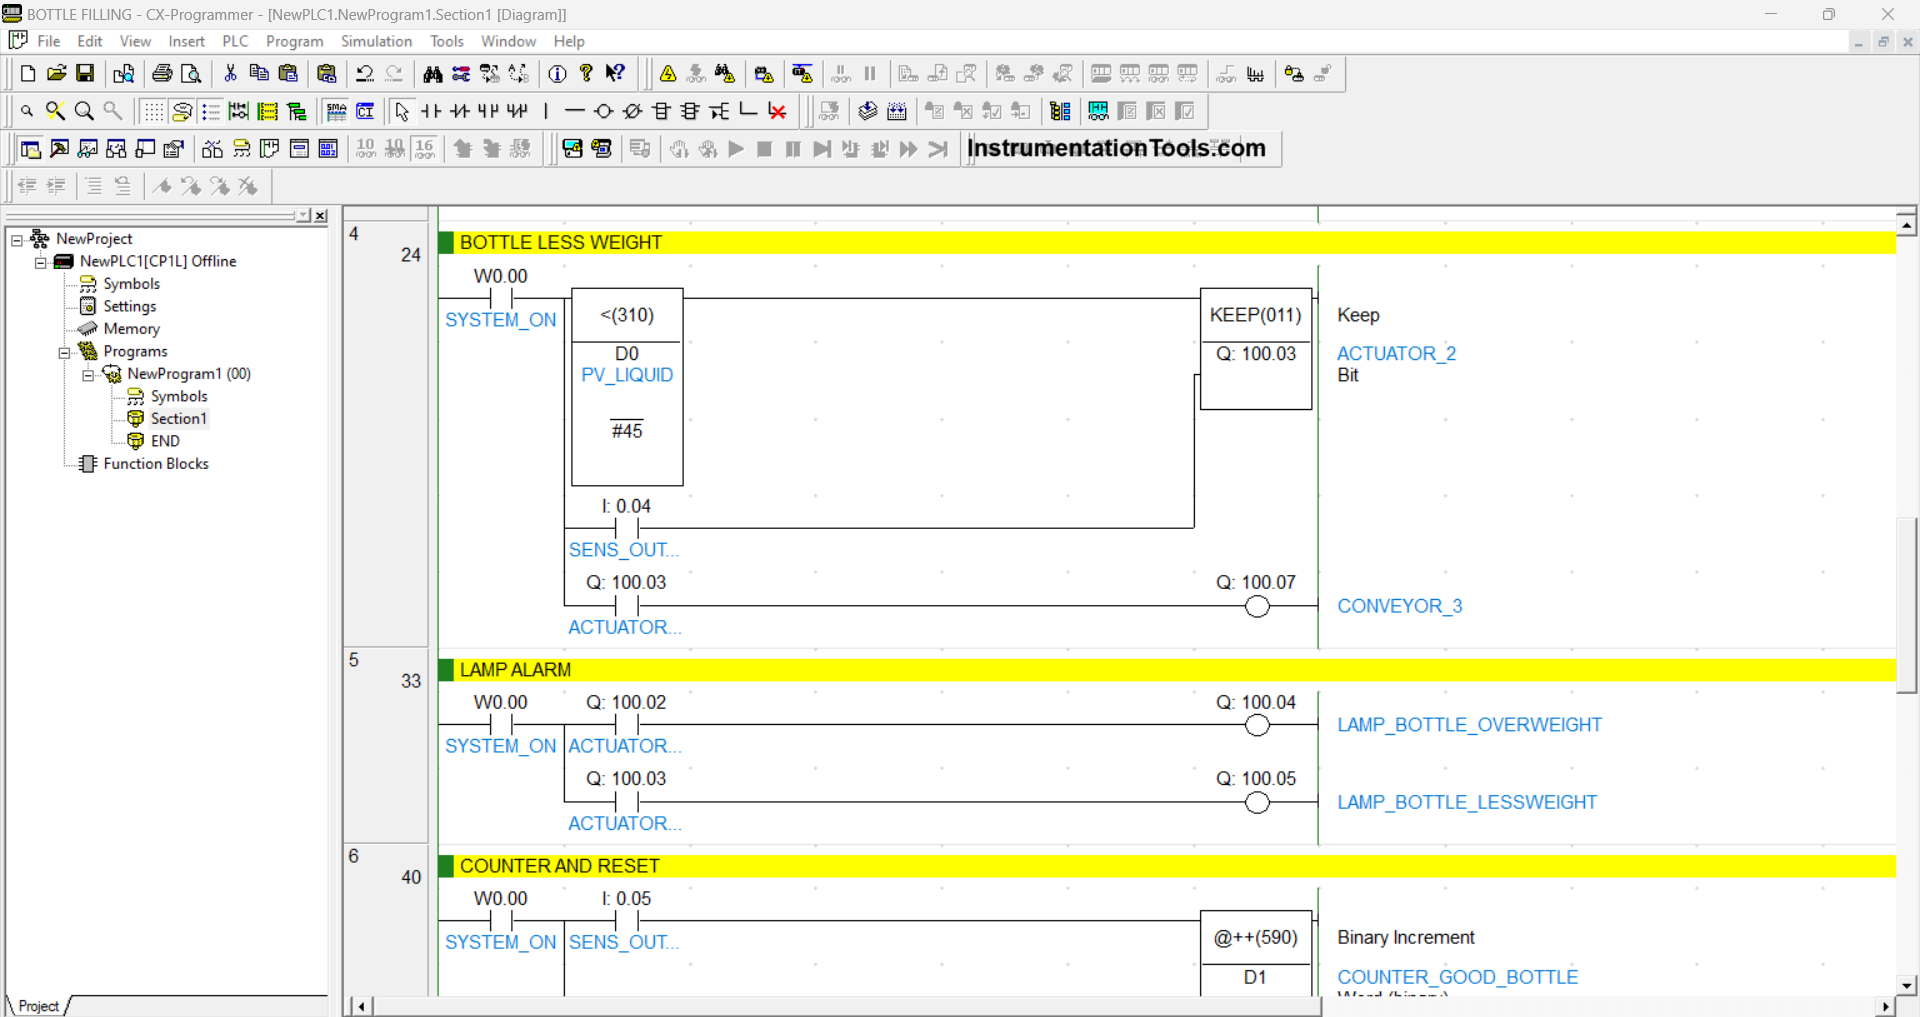Click the red X delete line tool
The height and width of the screenshot is (1017, 1920).
777,111
